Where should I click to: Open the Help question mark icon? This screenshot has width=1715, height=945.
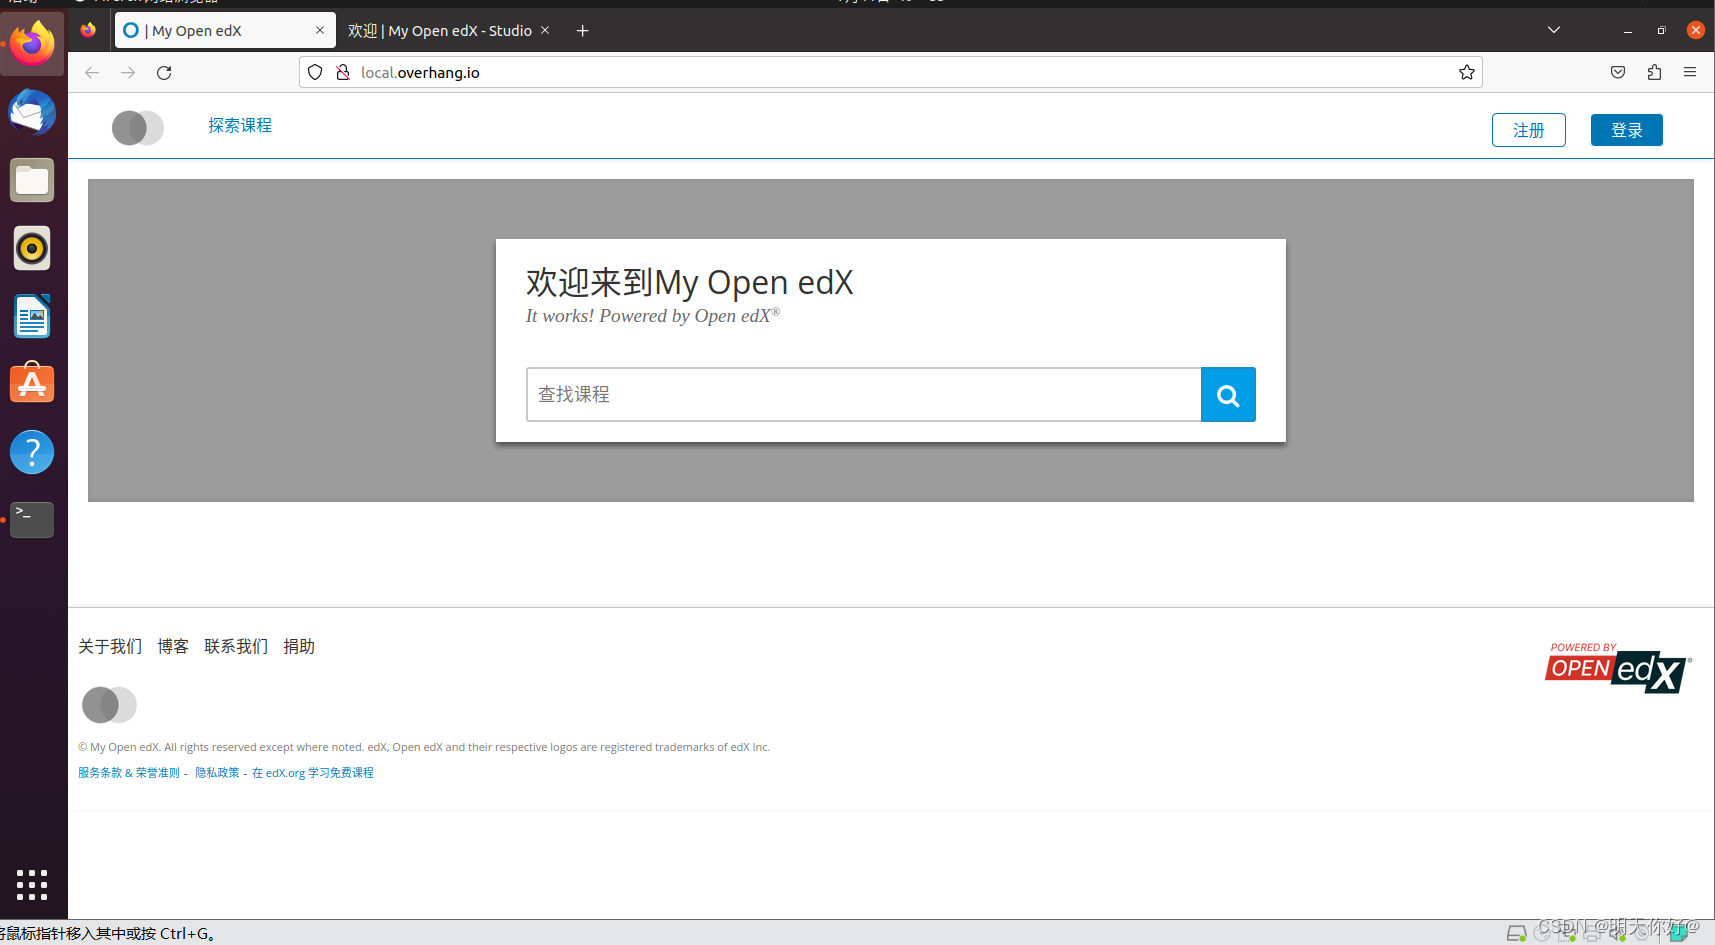pos(32,452)
